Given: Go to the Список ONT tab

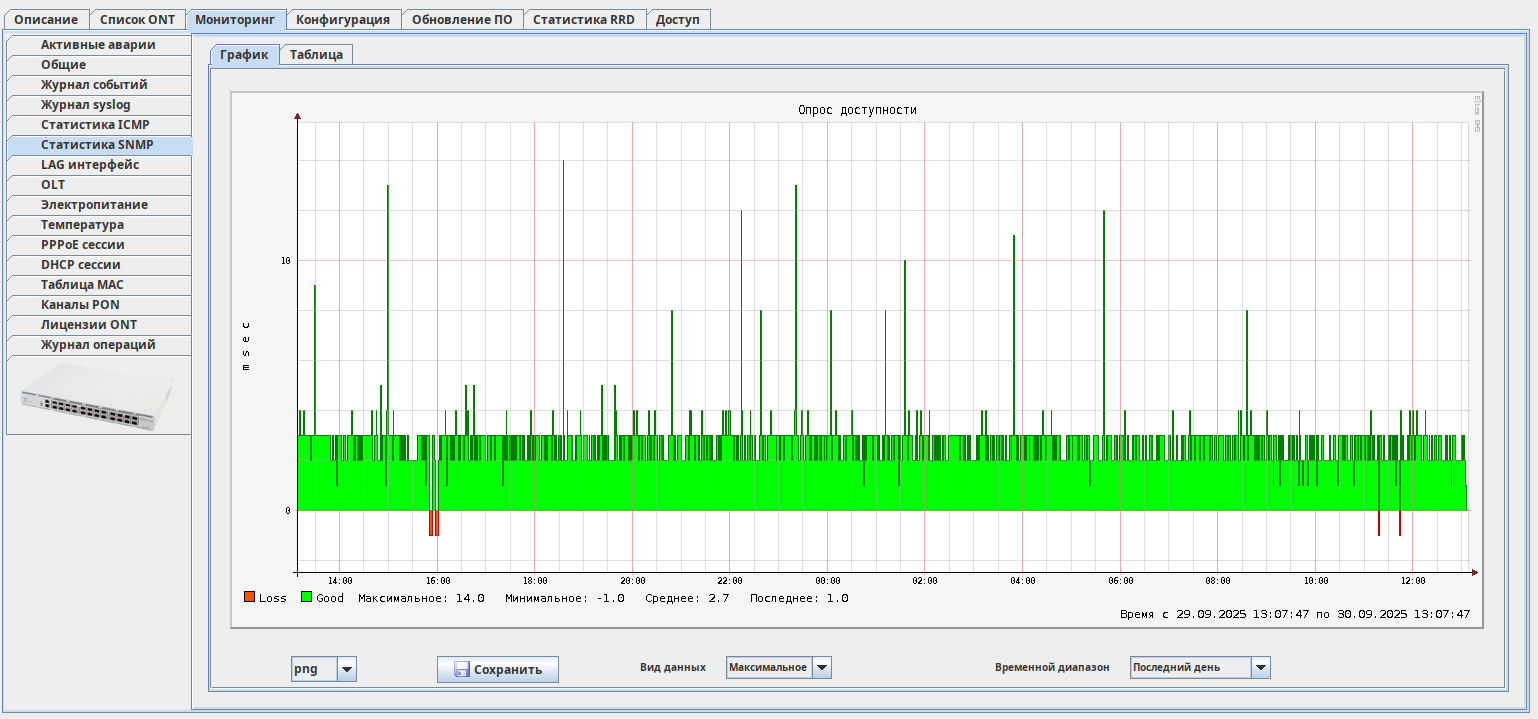Looking at the screenshot, I should 137,19.
